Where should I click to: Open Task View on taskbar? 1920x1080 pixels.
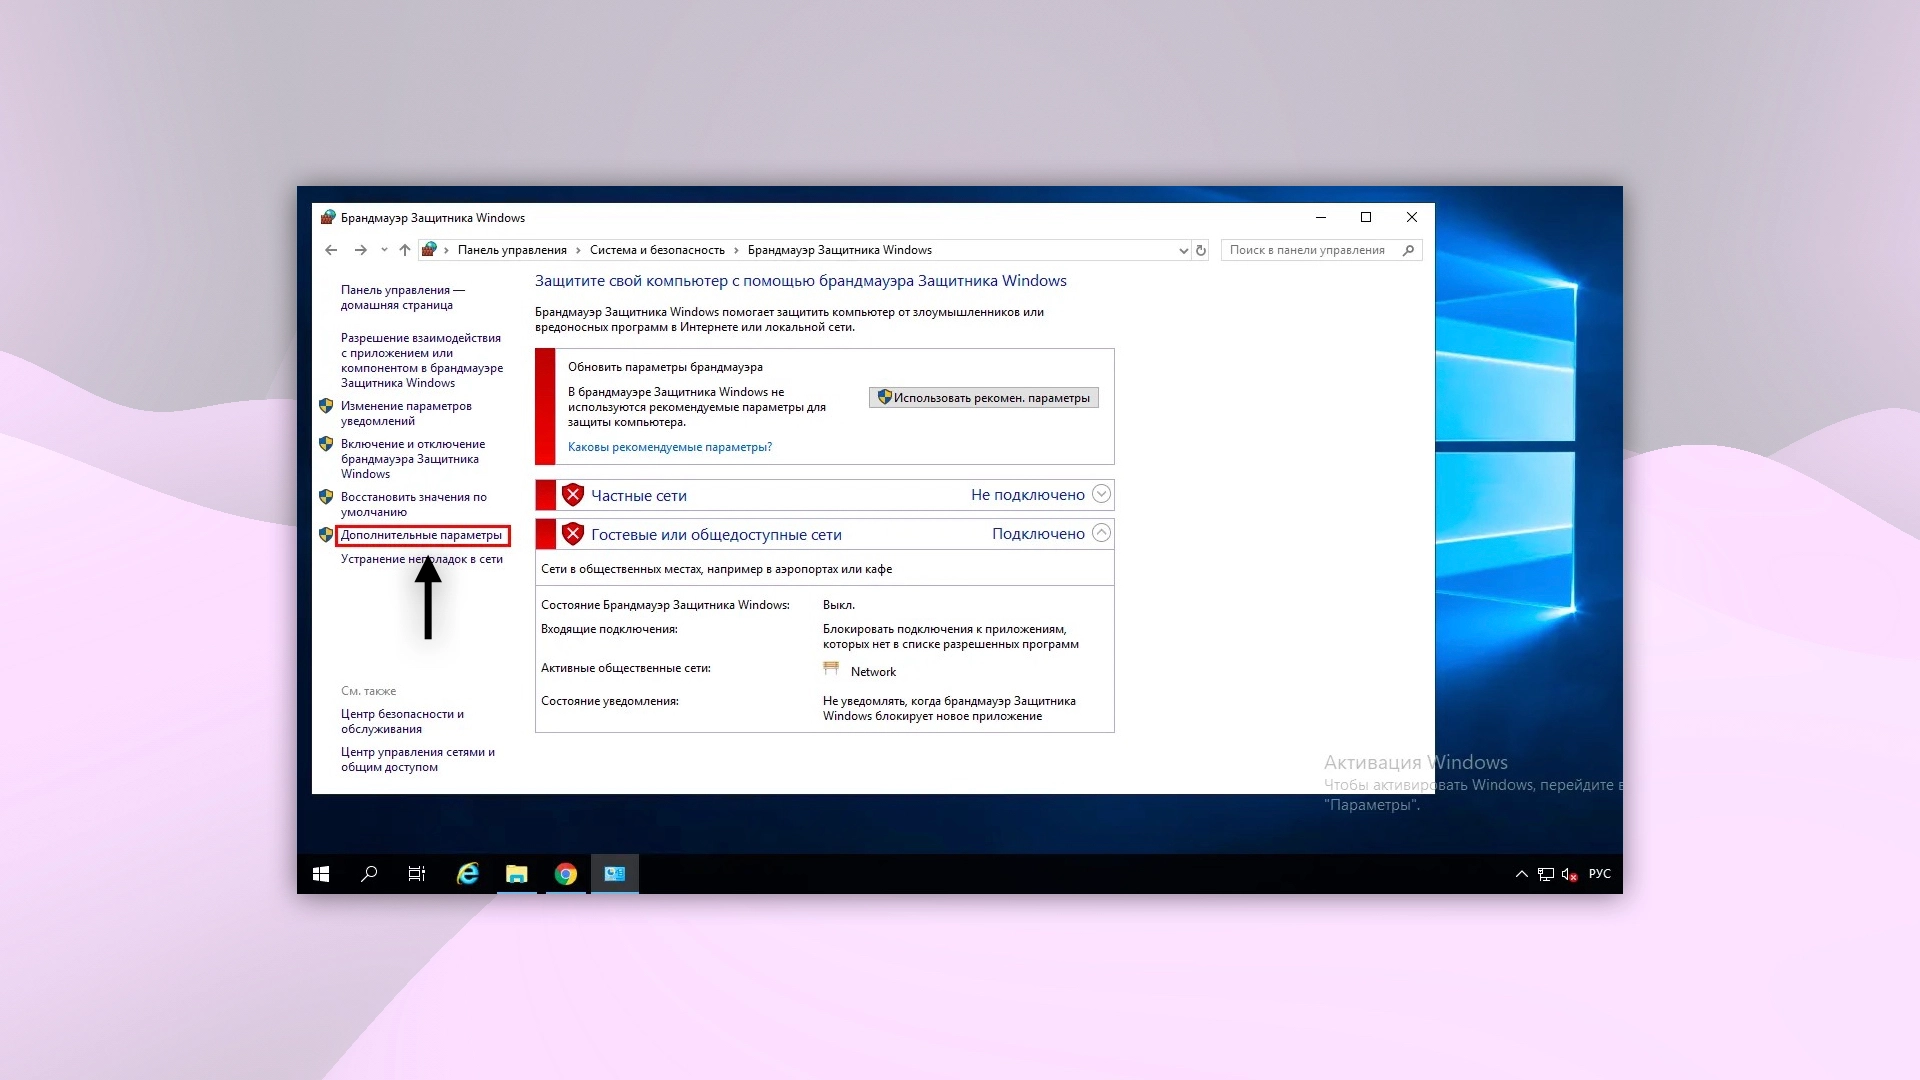pyautogui.click(x=417, y=874)
